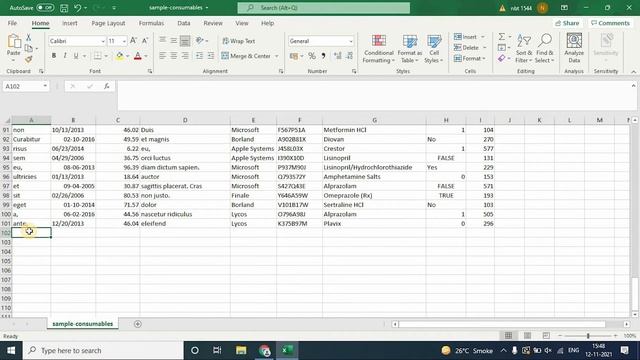The height and width of the screenshot is (360, 640).
Task: Click the Insert Function fx icon
Action: point(107,86)
